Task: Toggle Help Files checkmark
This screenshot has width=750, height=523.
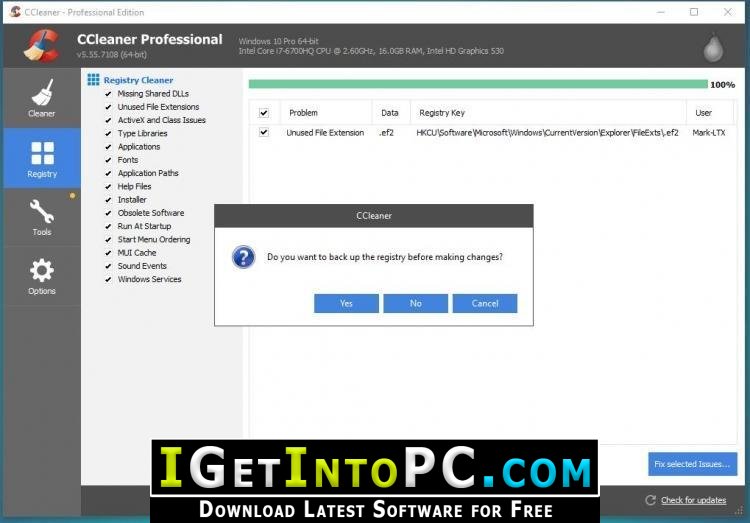Action: (x=108, y=187)
